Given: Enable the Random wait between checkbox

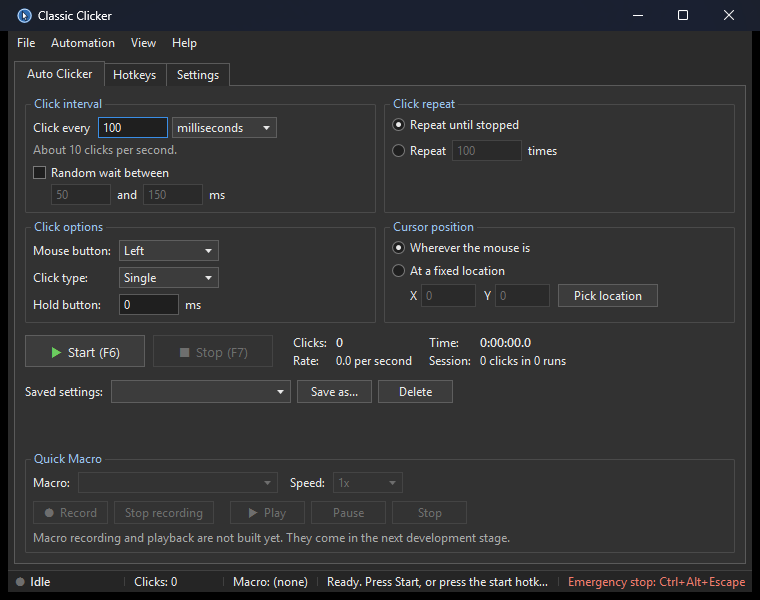Looking at the screenshot, I should (39, 173).
